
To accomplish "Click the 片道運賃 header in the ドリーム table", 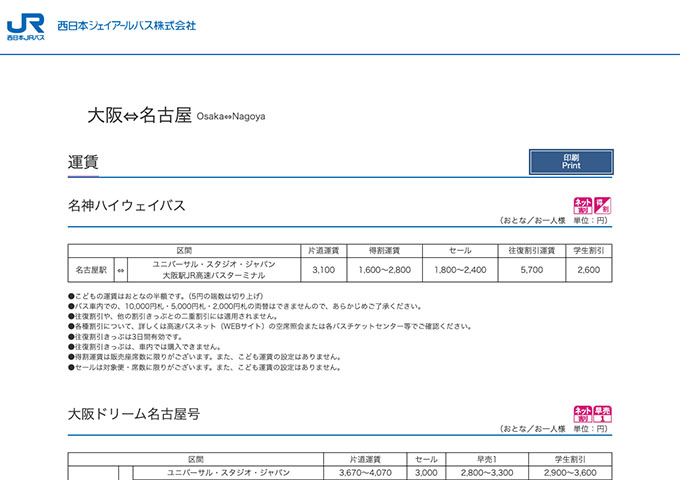I will pos(365,459).
